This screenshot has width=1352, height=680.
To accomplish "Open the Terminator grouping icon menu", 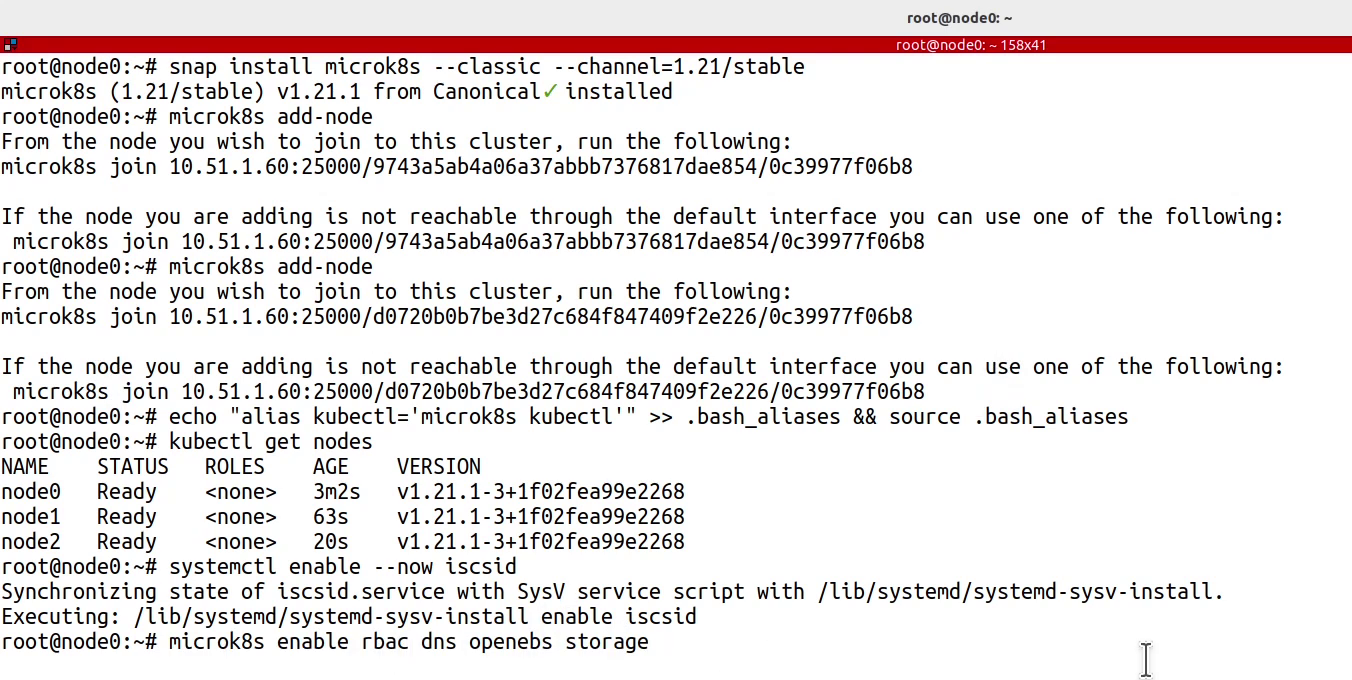I will tap(9, 44).
